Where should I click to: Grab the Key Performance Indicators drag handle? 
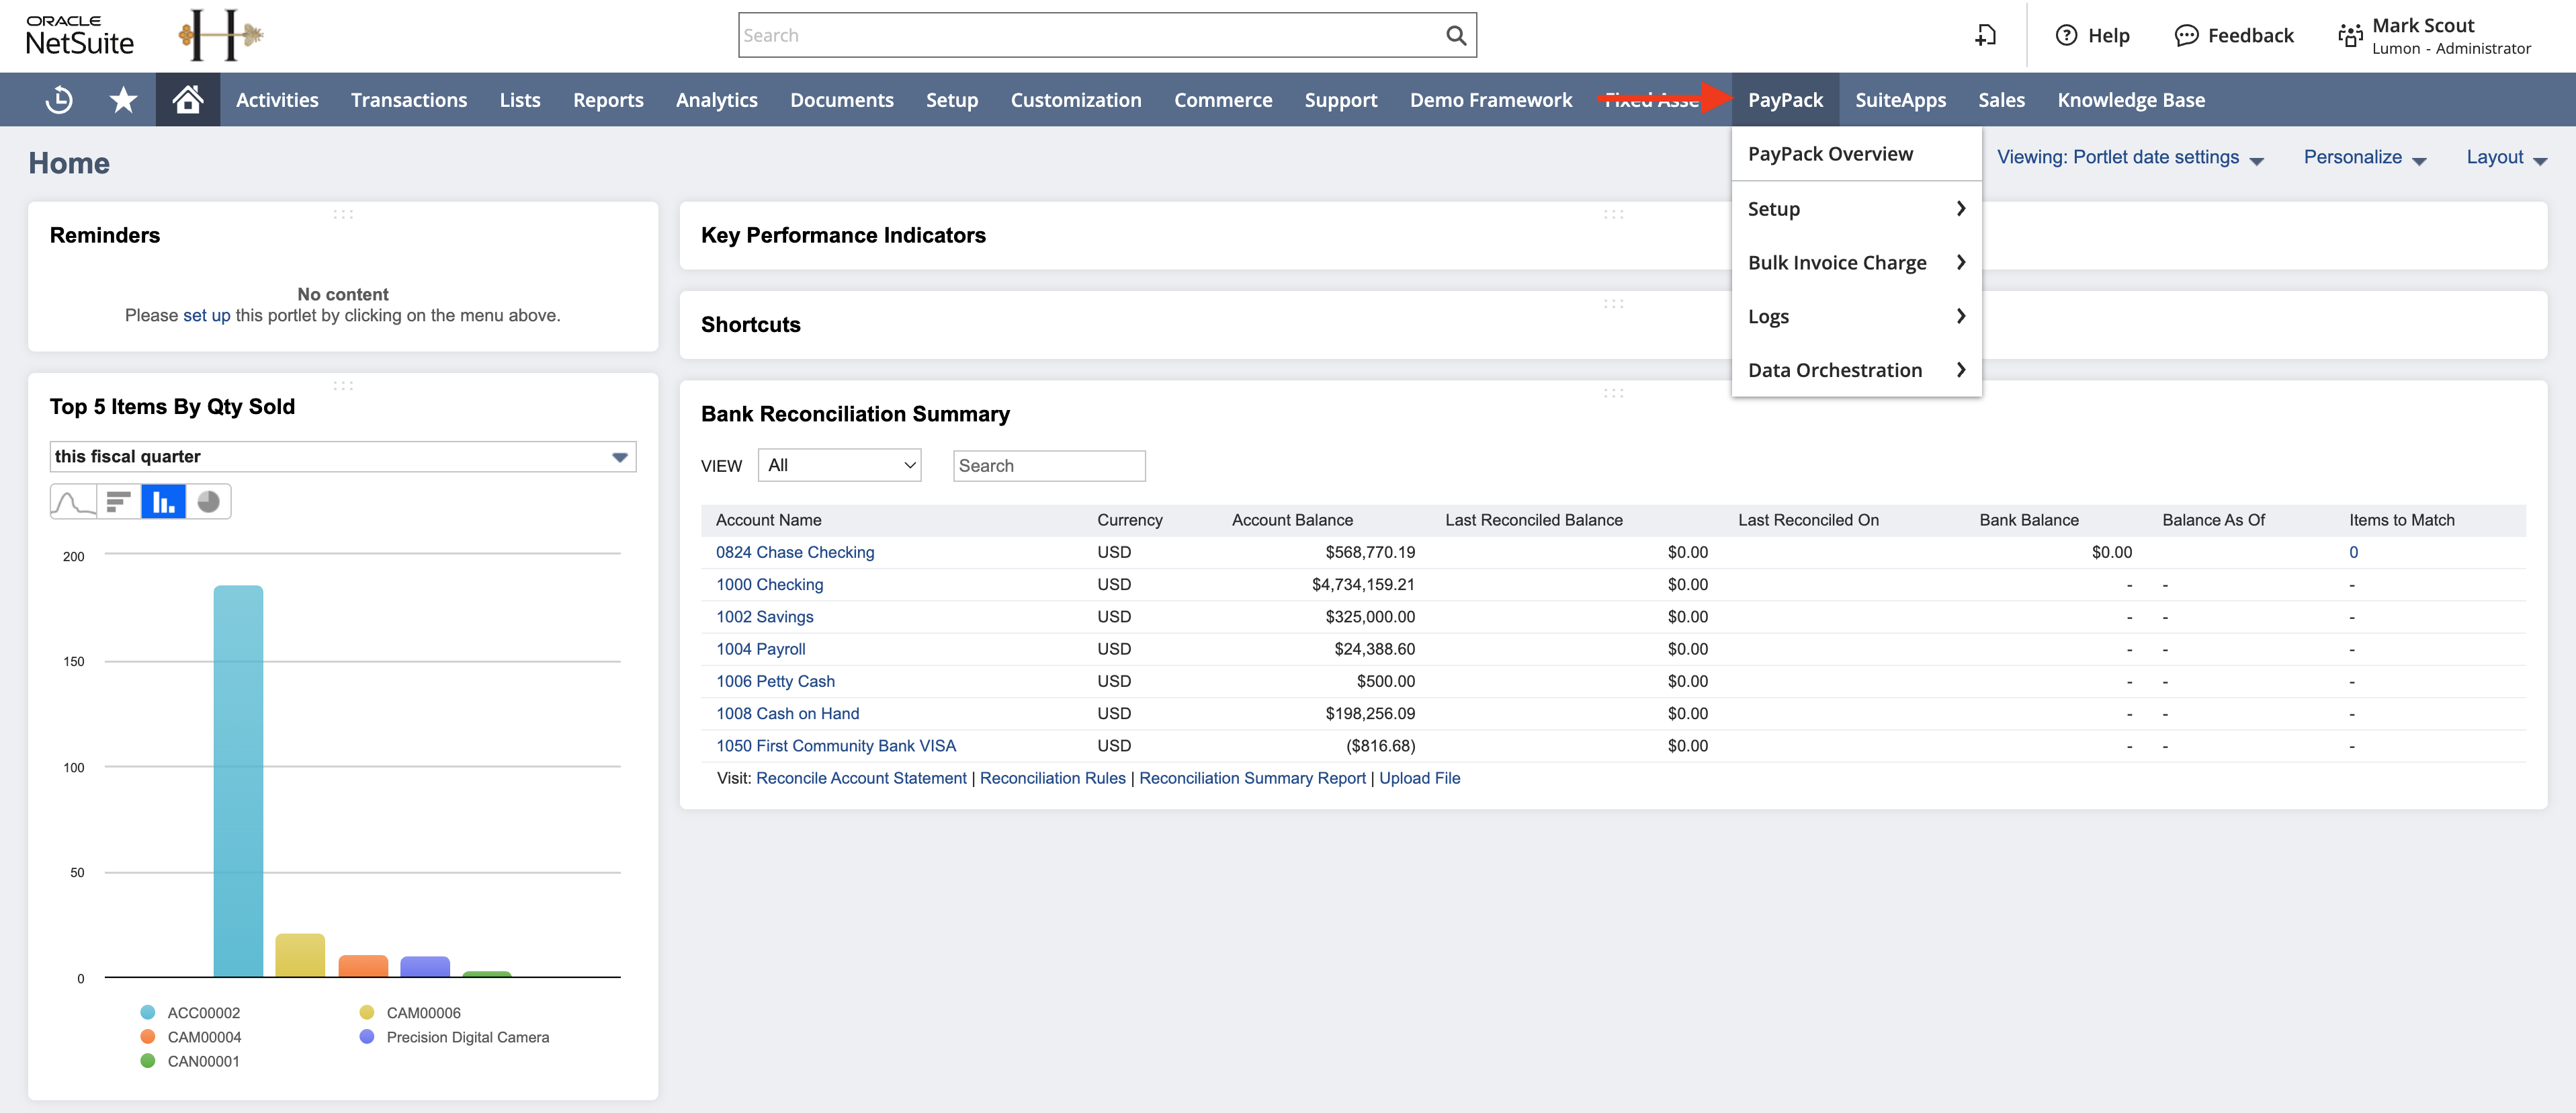coord(1613,214)
